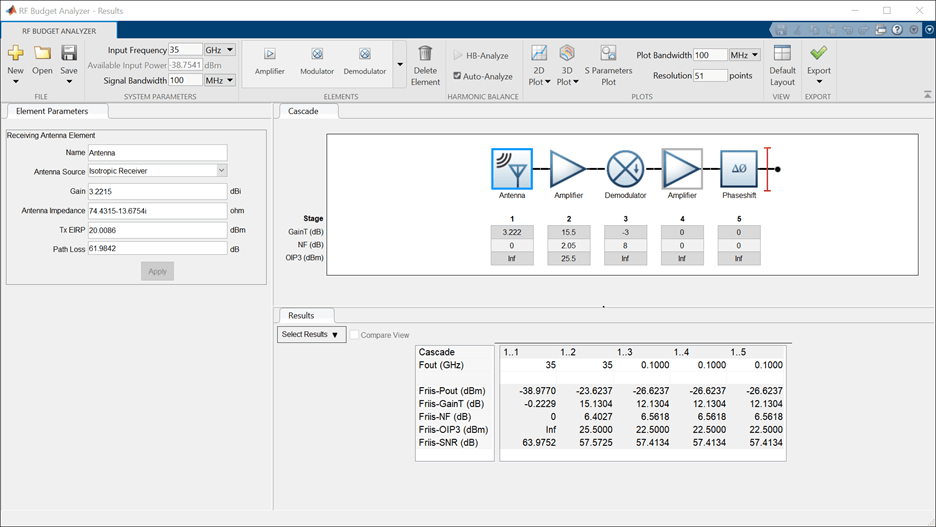Screen dimensions: 936x527
Task: Expand the Elements gallery arrow
Action: [x=399, y=65]
